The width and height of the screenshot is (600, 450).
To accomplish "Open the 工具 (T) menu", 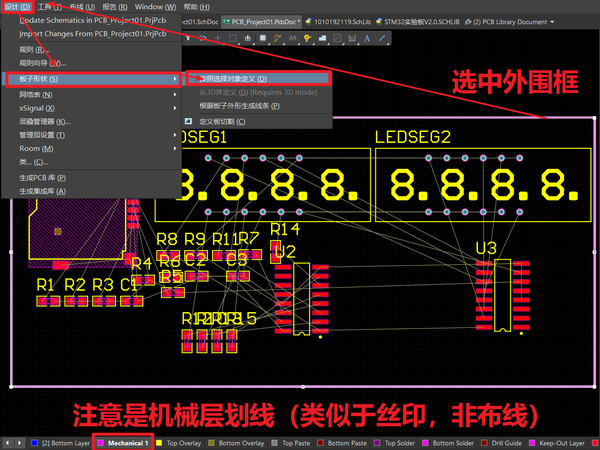I will coord(50,7).
